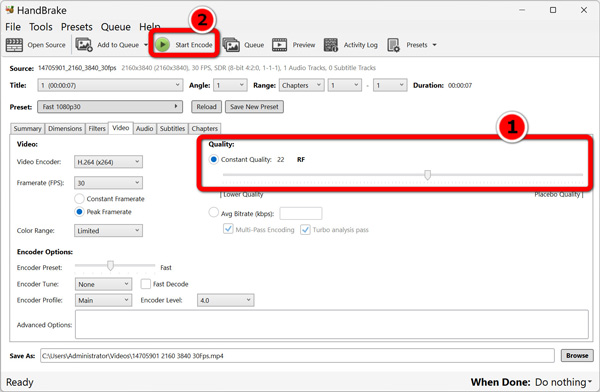Toggle the Multi-Pass Encoding checkbox

(228, 229)
